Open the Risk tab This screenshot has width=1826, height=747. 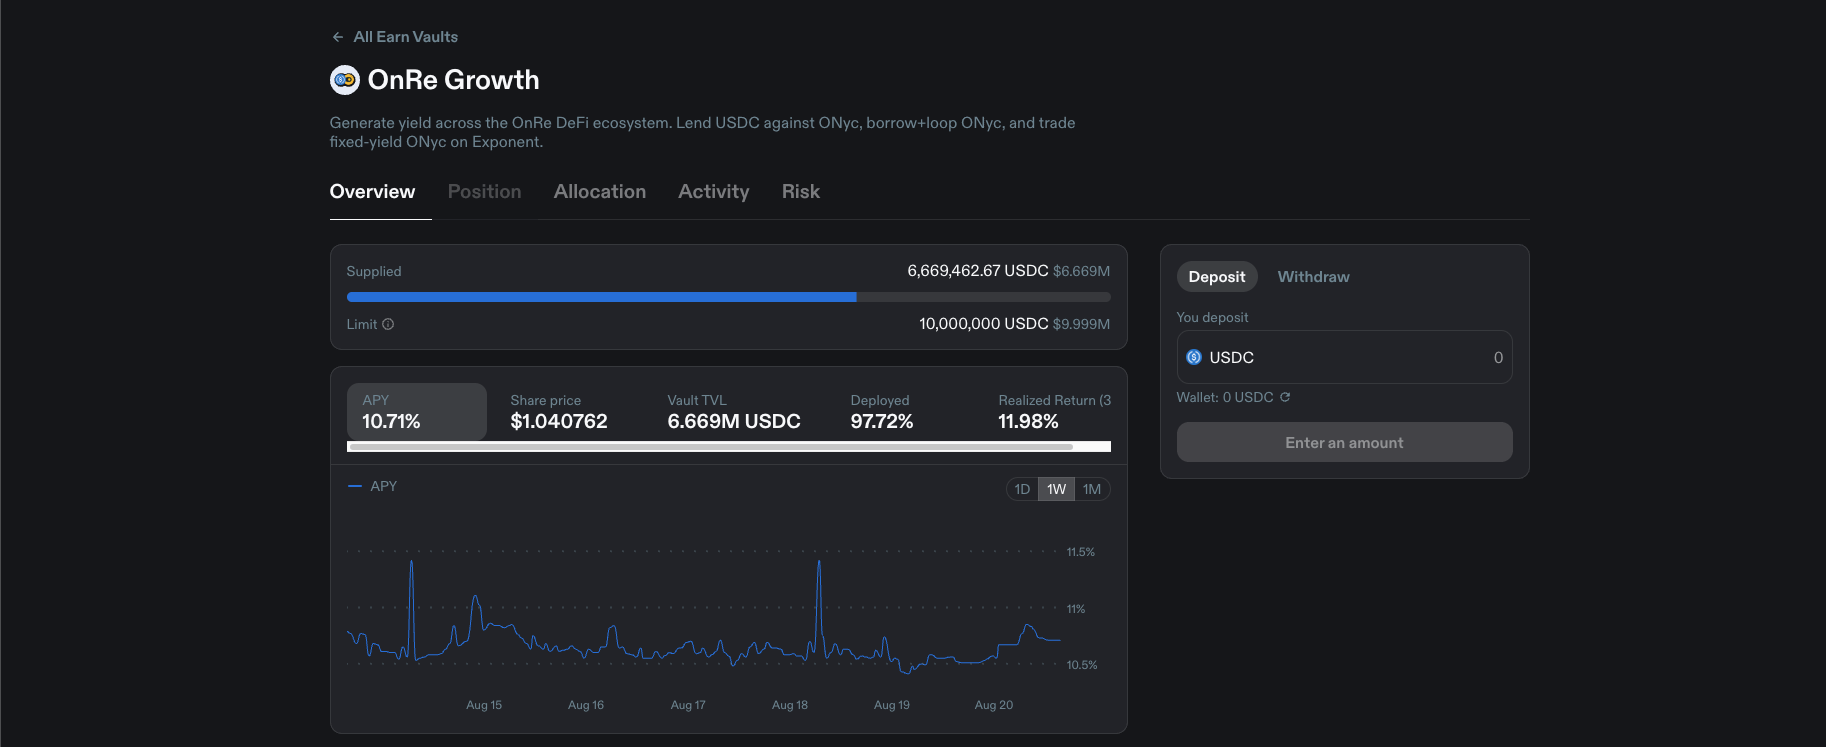coord(801,191)
